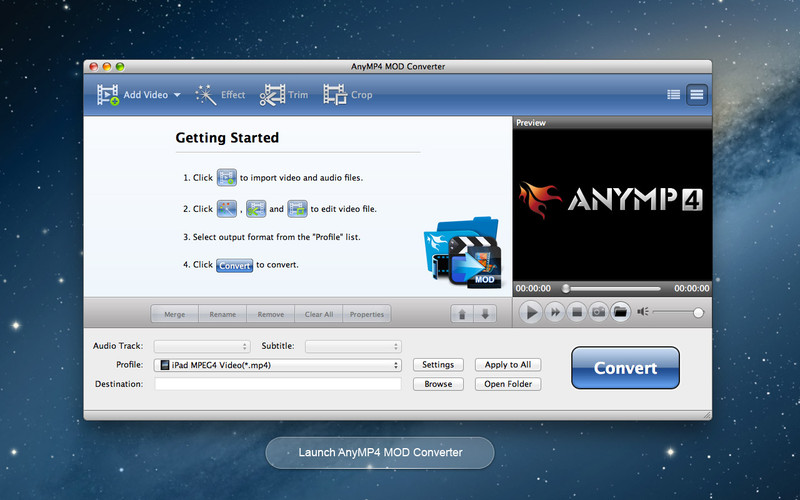Click Apply to All button

click(x=508, y=365)
